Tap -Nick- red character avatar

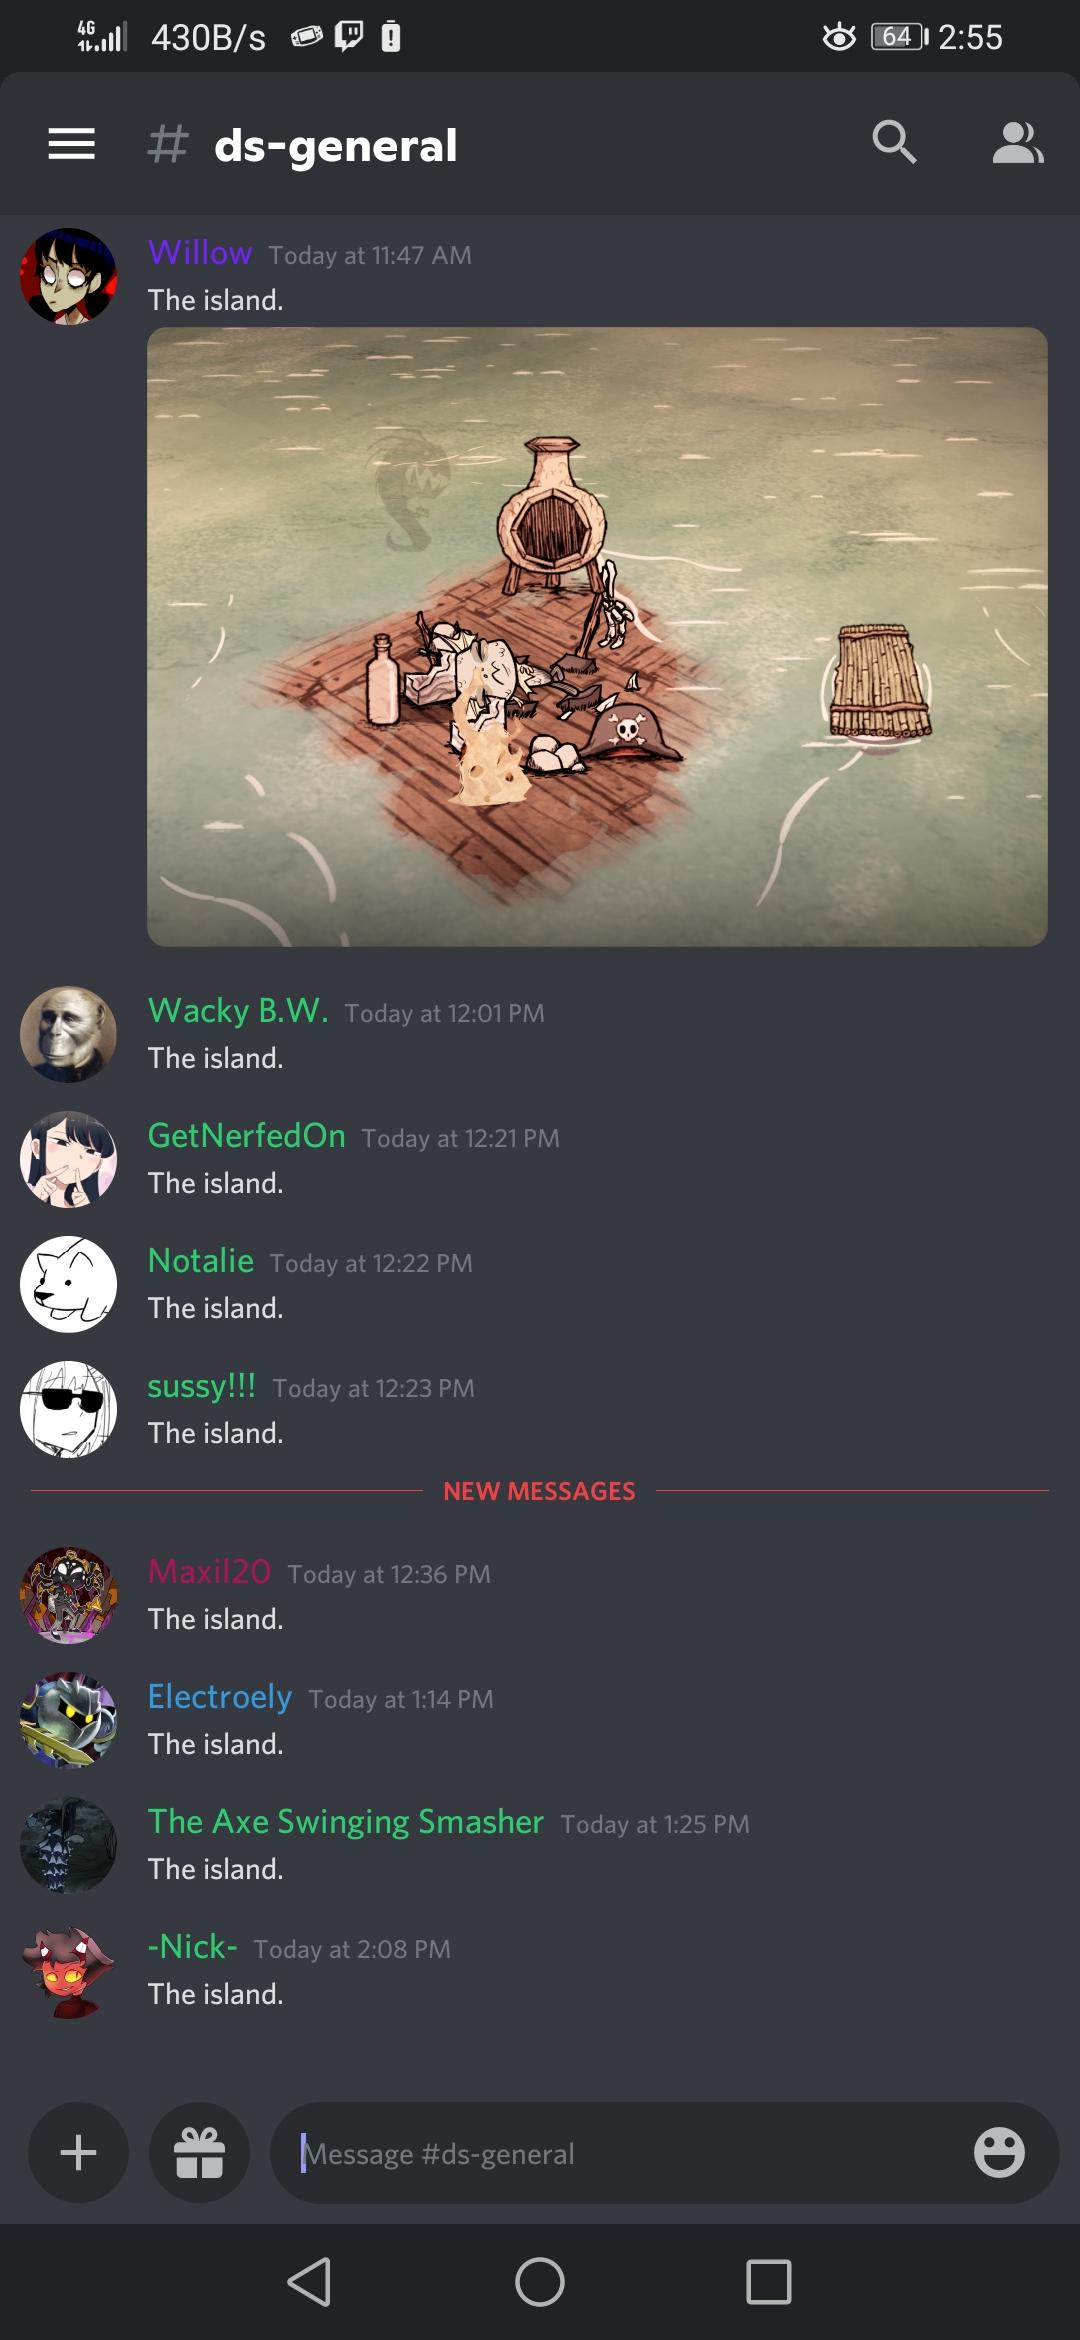(x=68, y=1971)
